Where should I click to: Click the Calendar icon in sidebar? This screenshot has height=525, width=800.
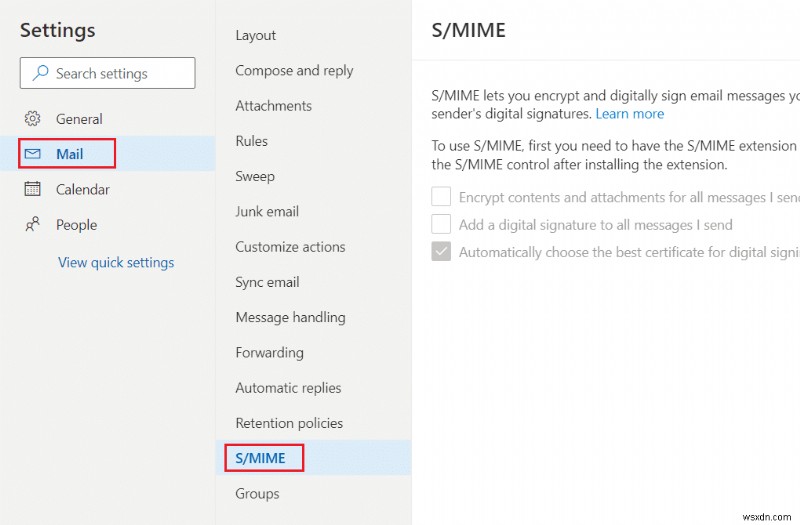(33, 189)
